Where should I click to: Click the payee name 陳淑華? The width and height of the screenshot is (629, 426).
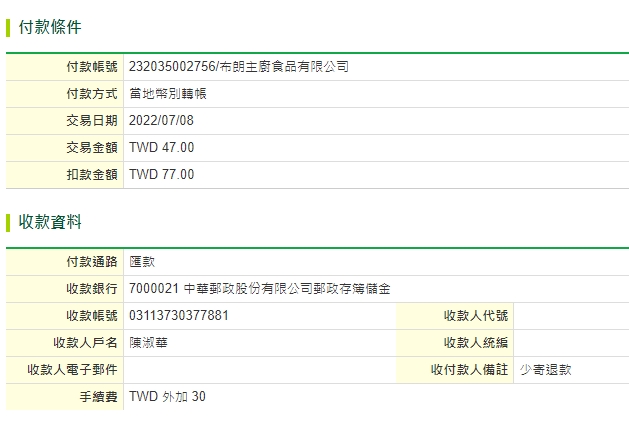point(148,343)
